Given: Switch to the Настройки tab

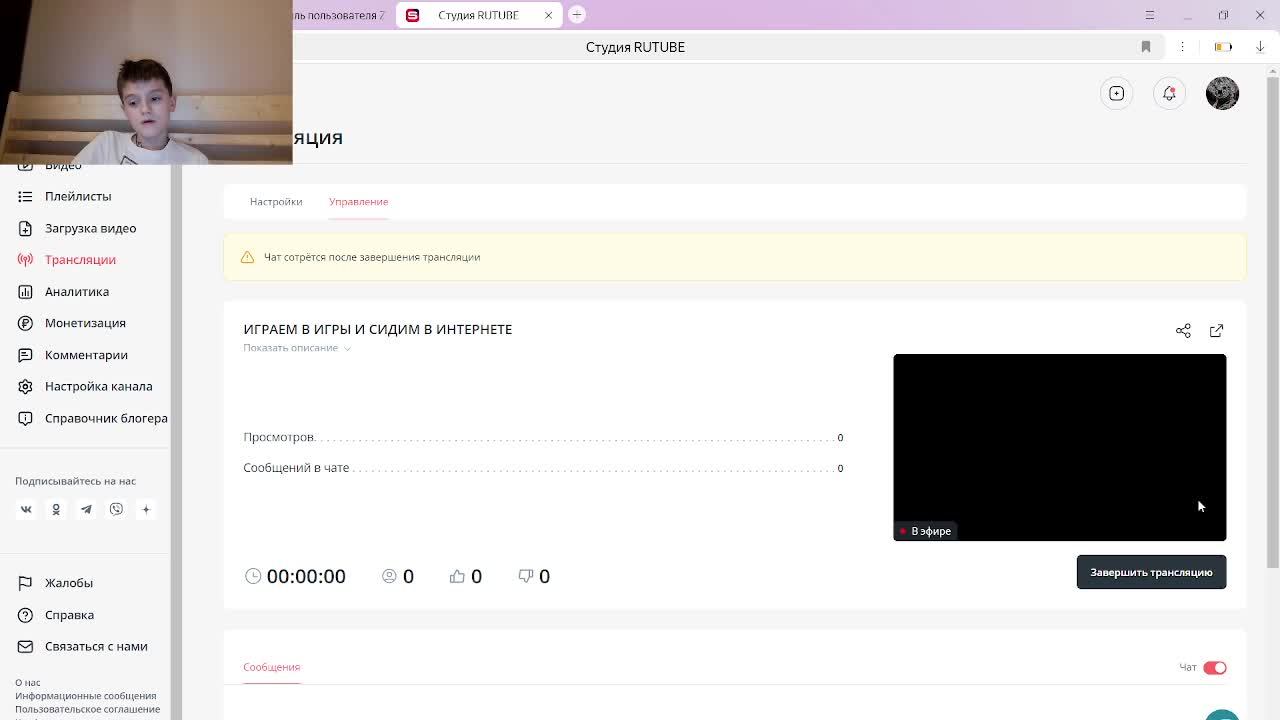Looking at the screenshot, I should click(x=276, y=202).
